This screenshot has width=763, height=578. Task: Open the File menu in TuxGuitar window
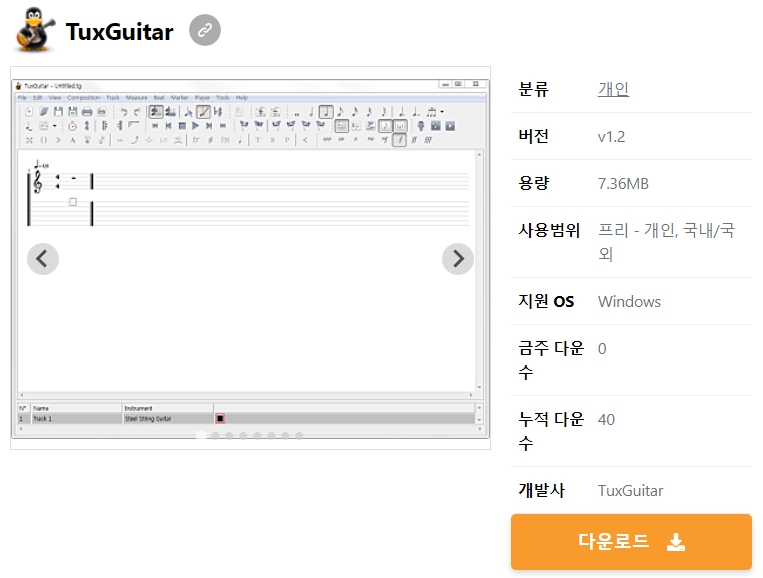pos(22,98)
